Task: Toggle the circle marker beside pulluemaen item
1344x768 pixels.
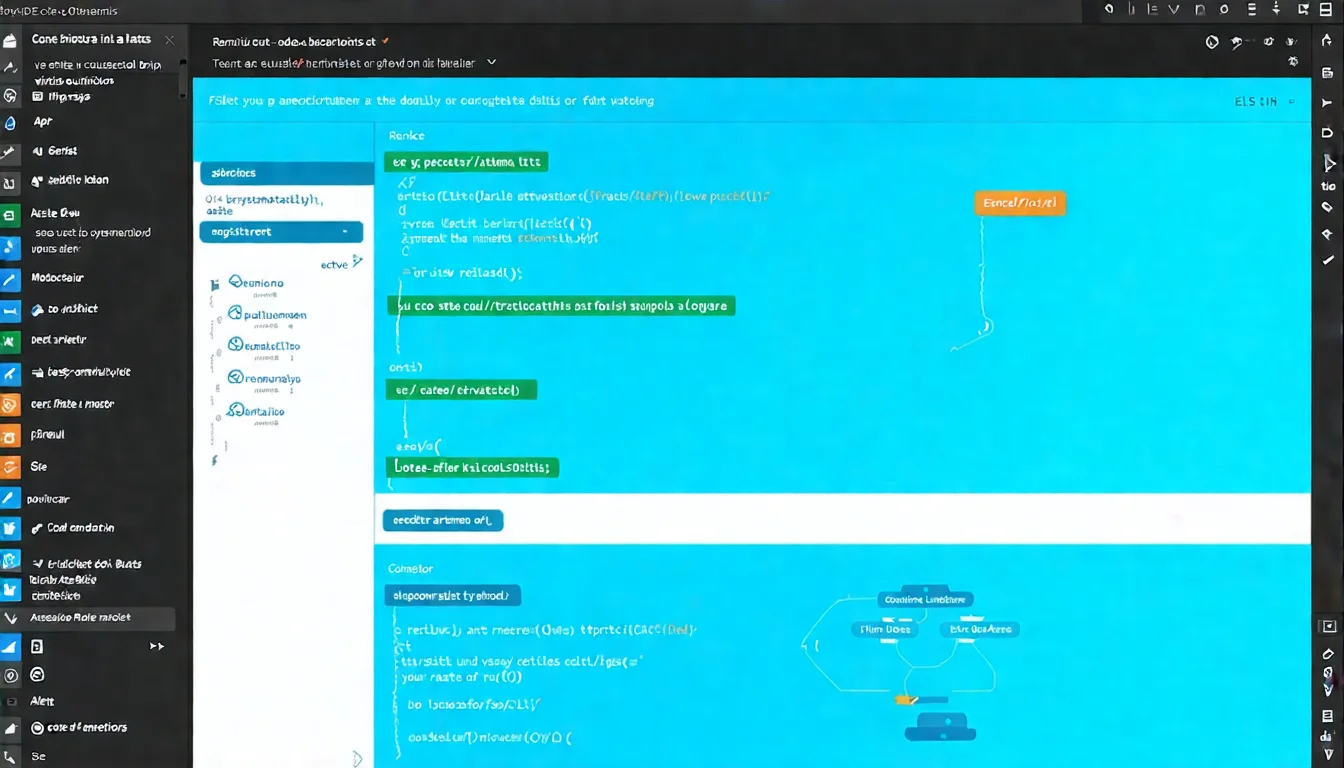Action: point(236,314)
